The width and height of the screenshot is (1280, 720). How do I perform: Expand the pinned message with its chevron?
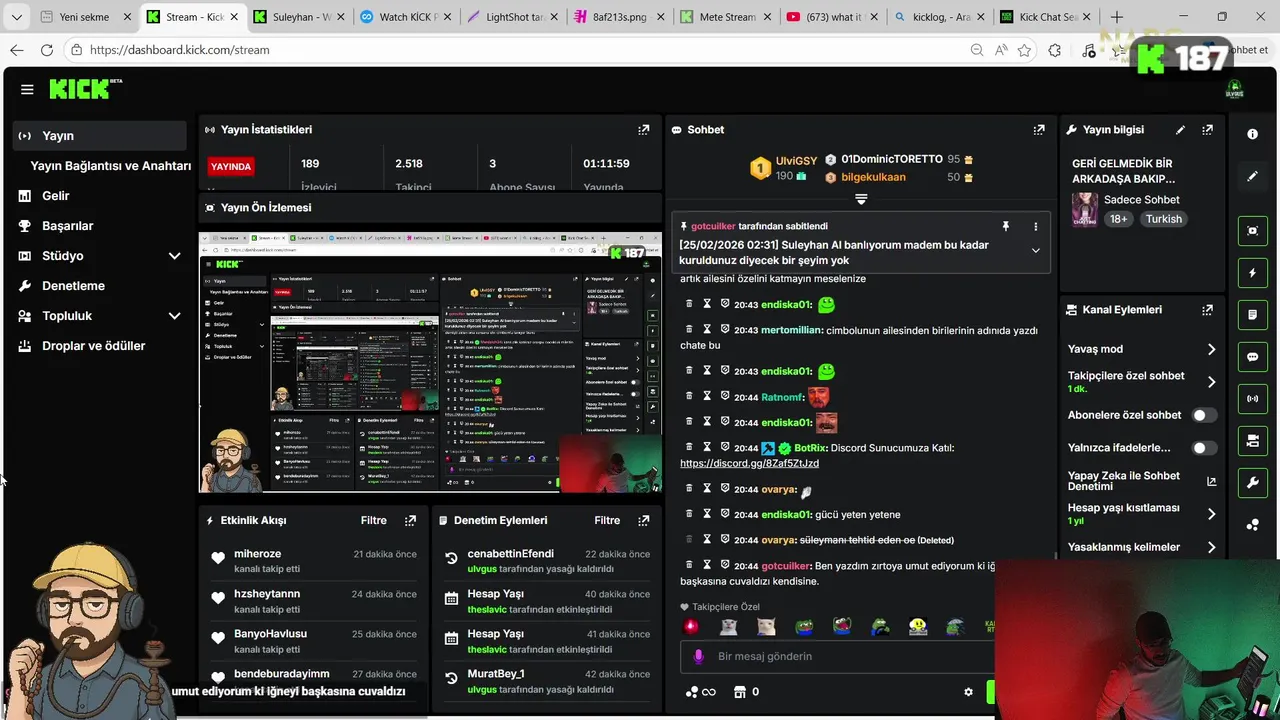1036,251
